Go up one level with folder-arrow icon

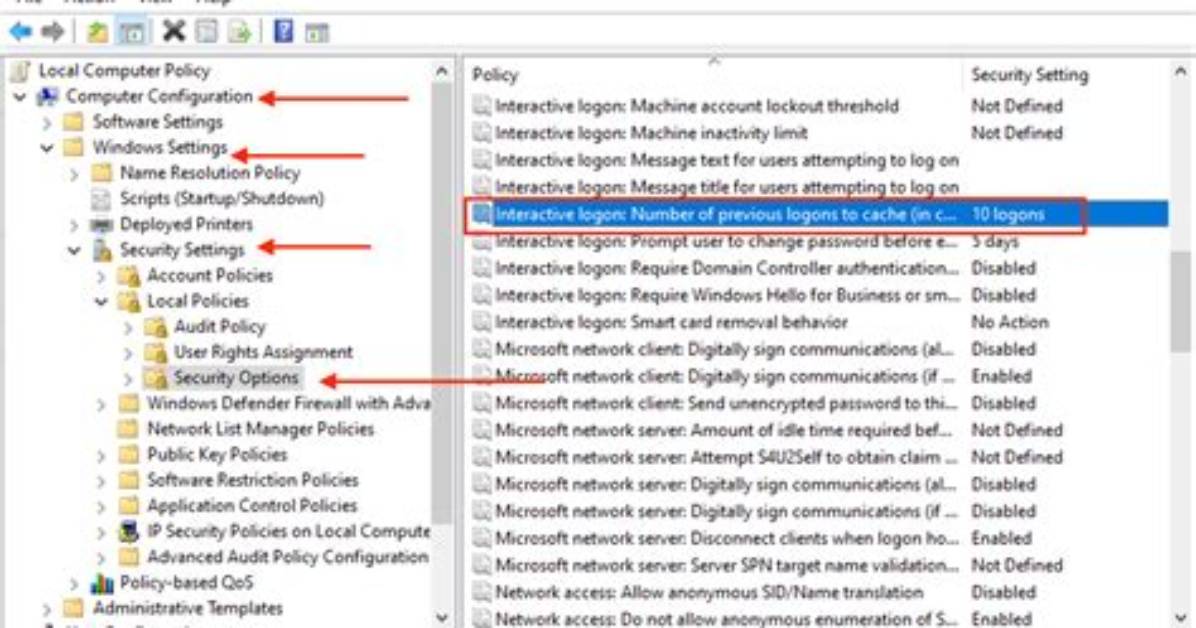coord(98,32)
